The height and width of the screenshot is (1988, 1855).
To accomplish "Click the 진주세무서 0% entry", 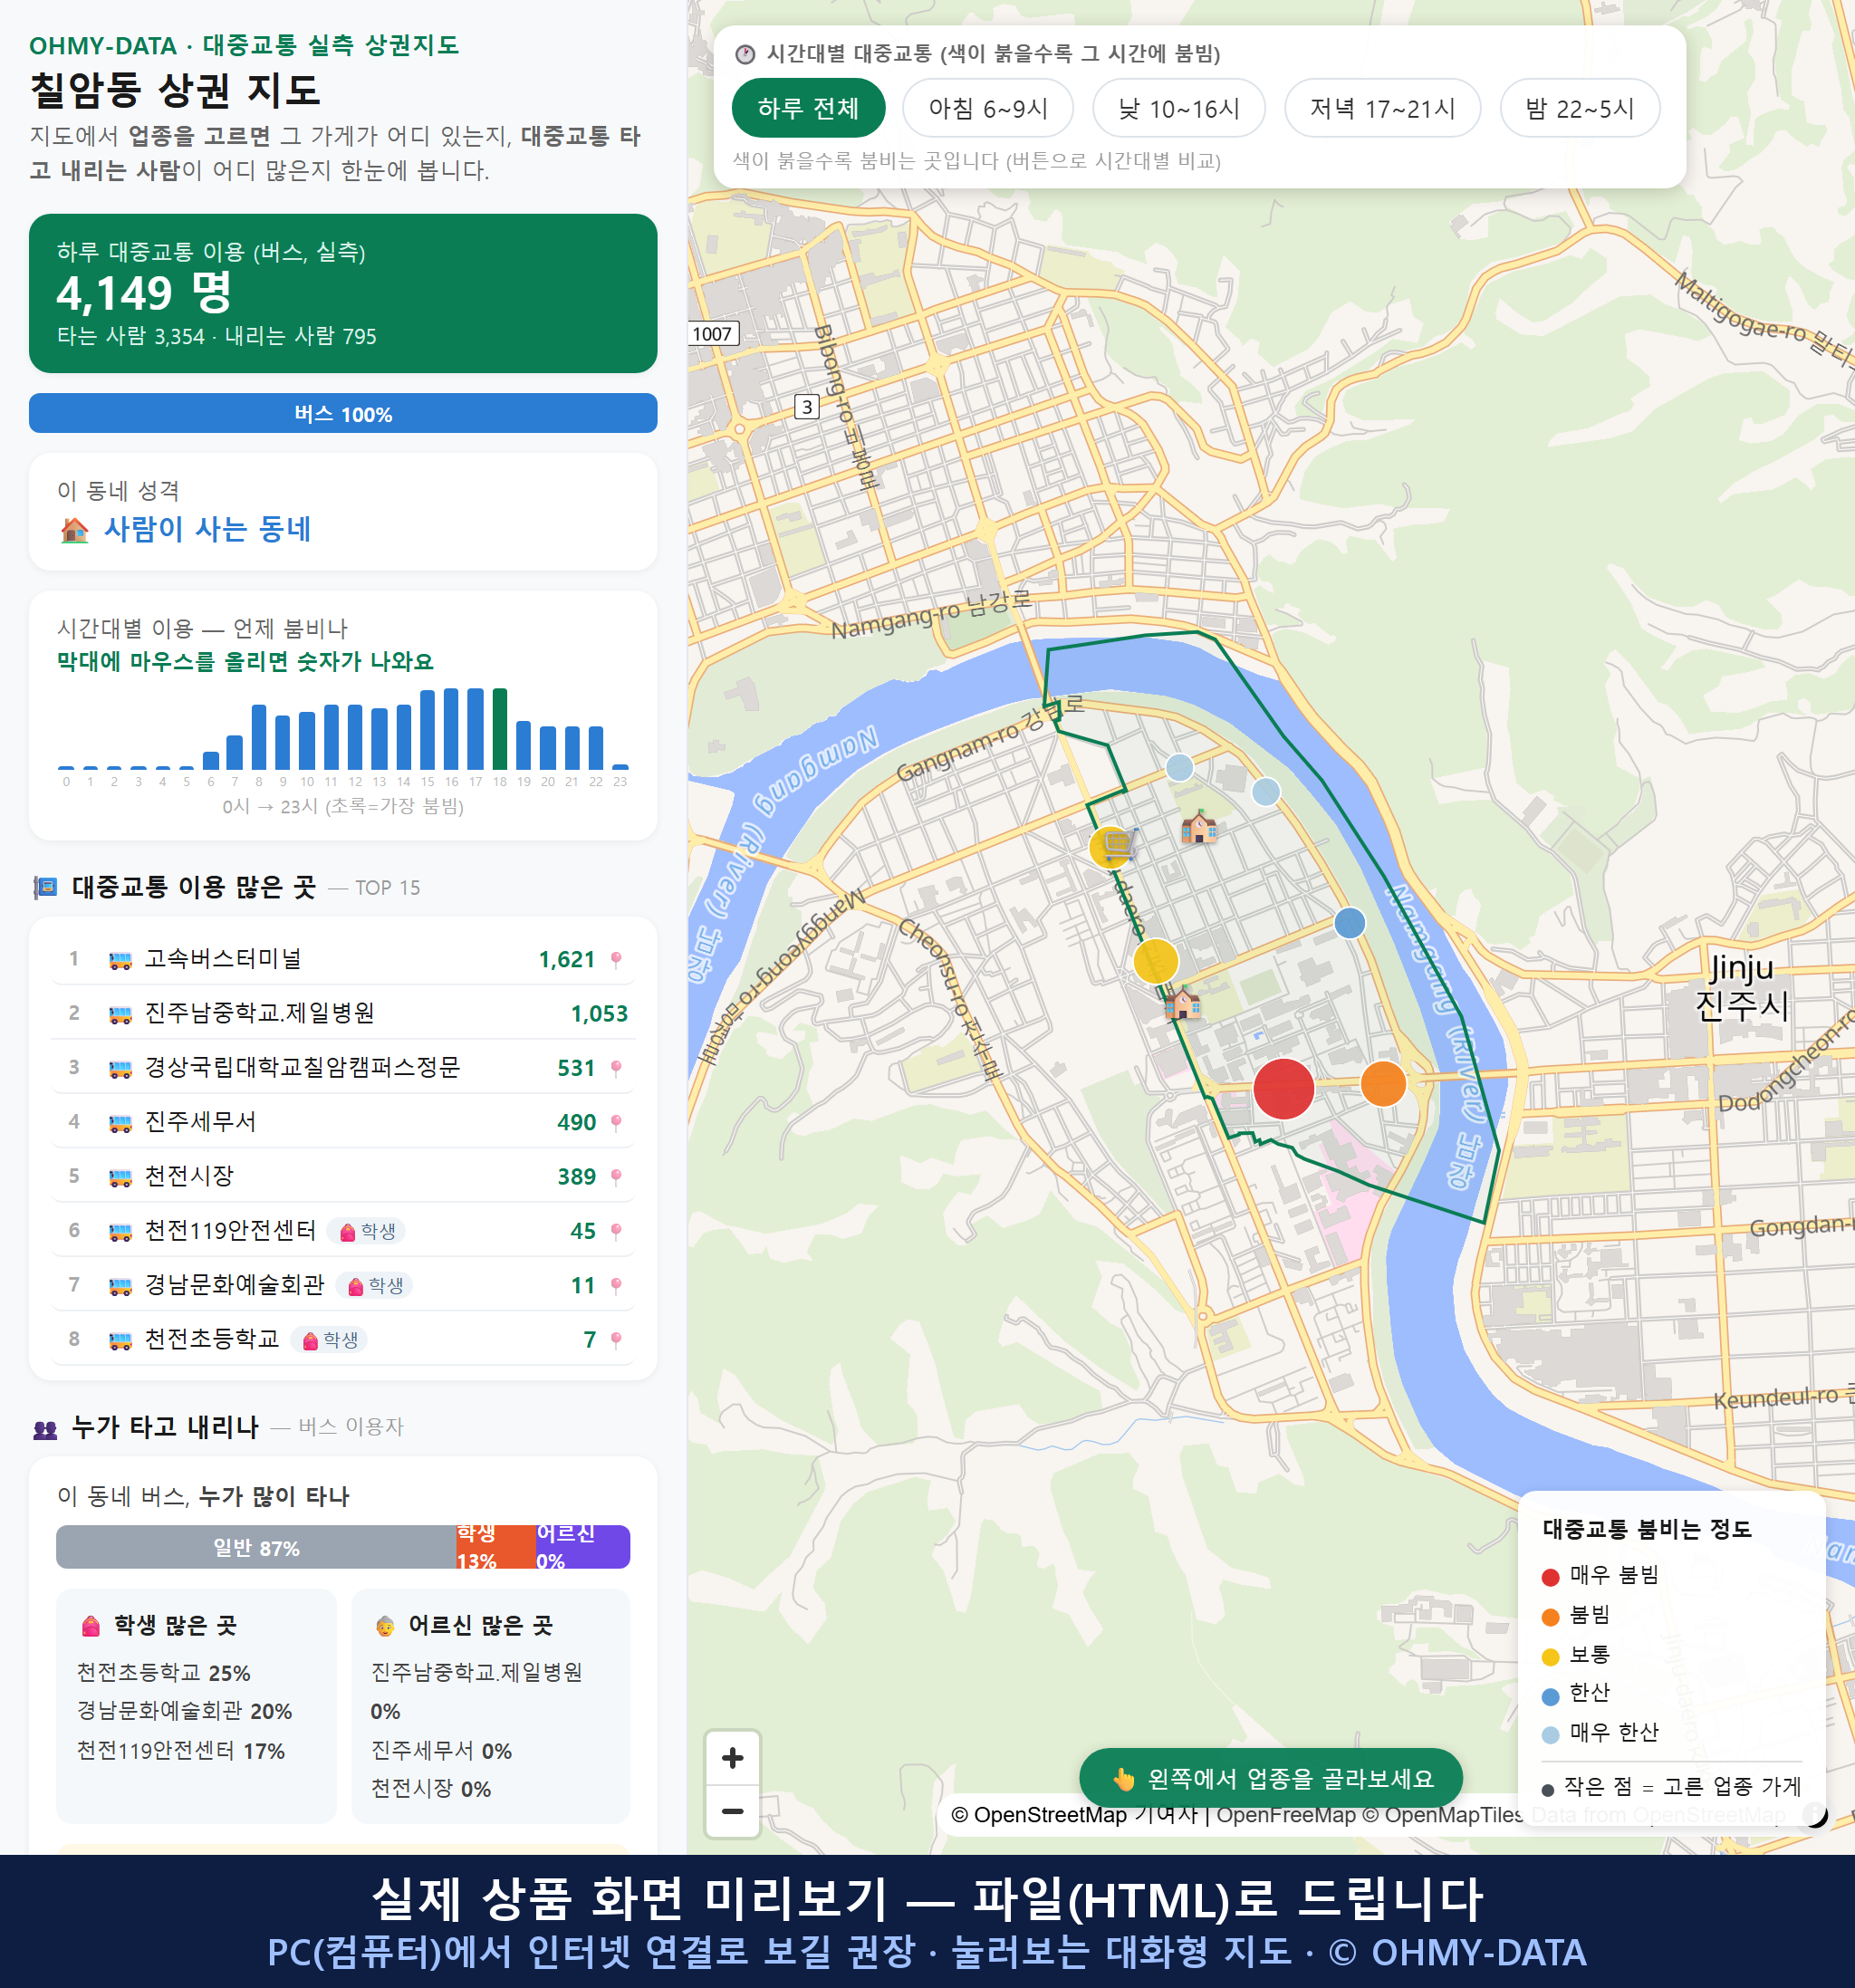I will [441, 1751].
